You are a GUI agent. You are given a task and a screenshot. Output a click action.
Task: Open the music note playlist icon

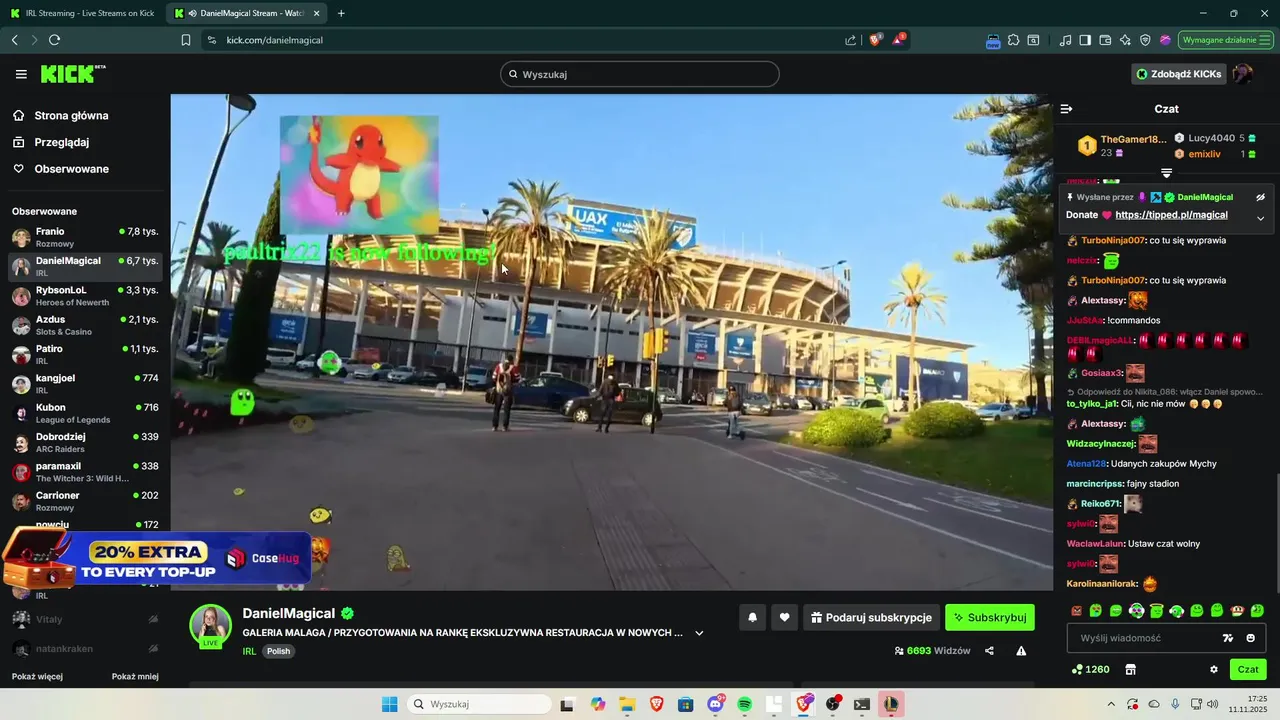click(1065, 40)
